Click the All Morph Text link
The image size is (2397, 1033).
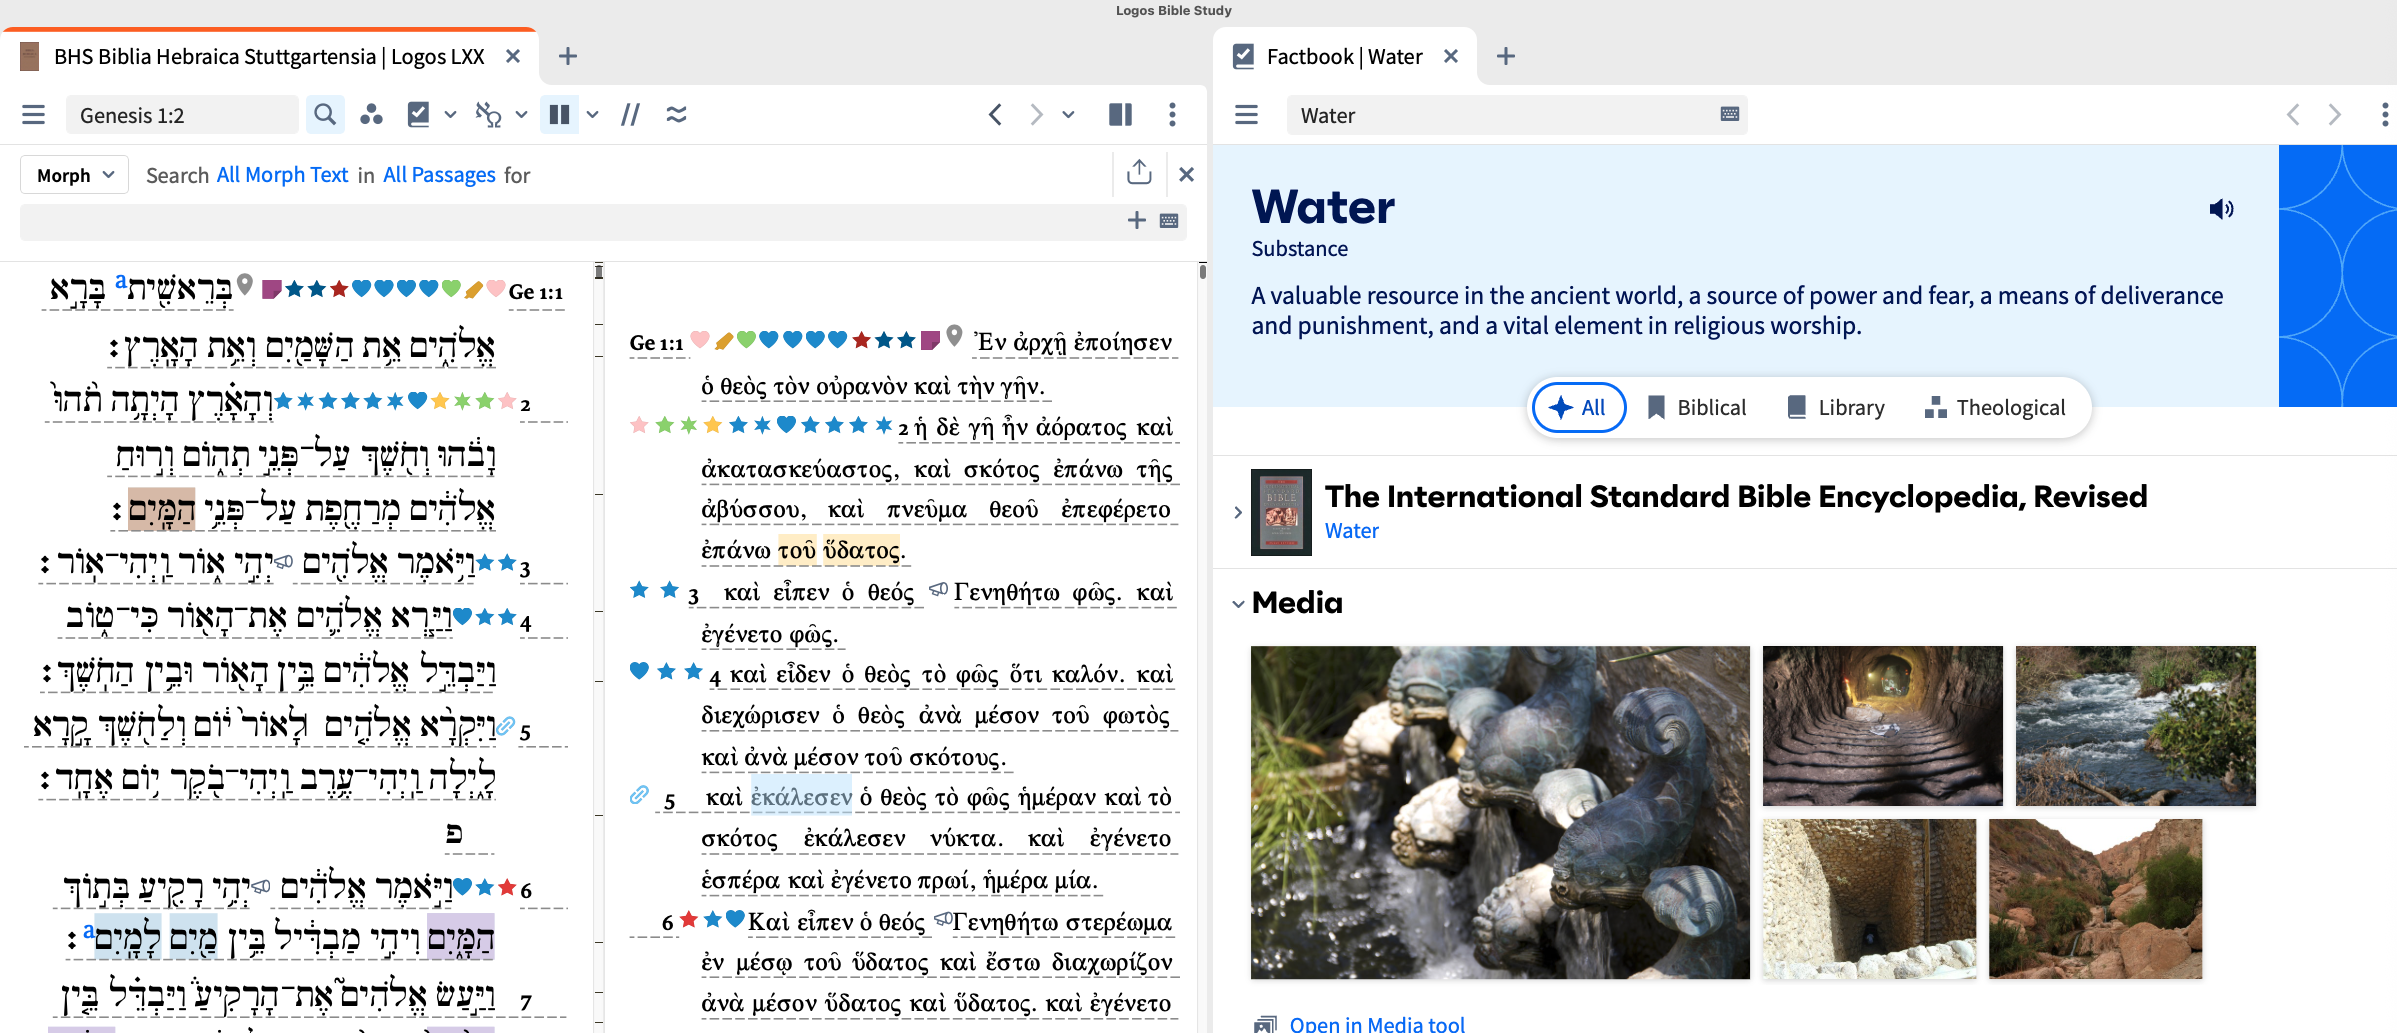click(282, 175)
